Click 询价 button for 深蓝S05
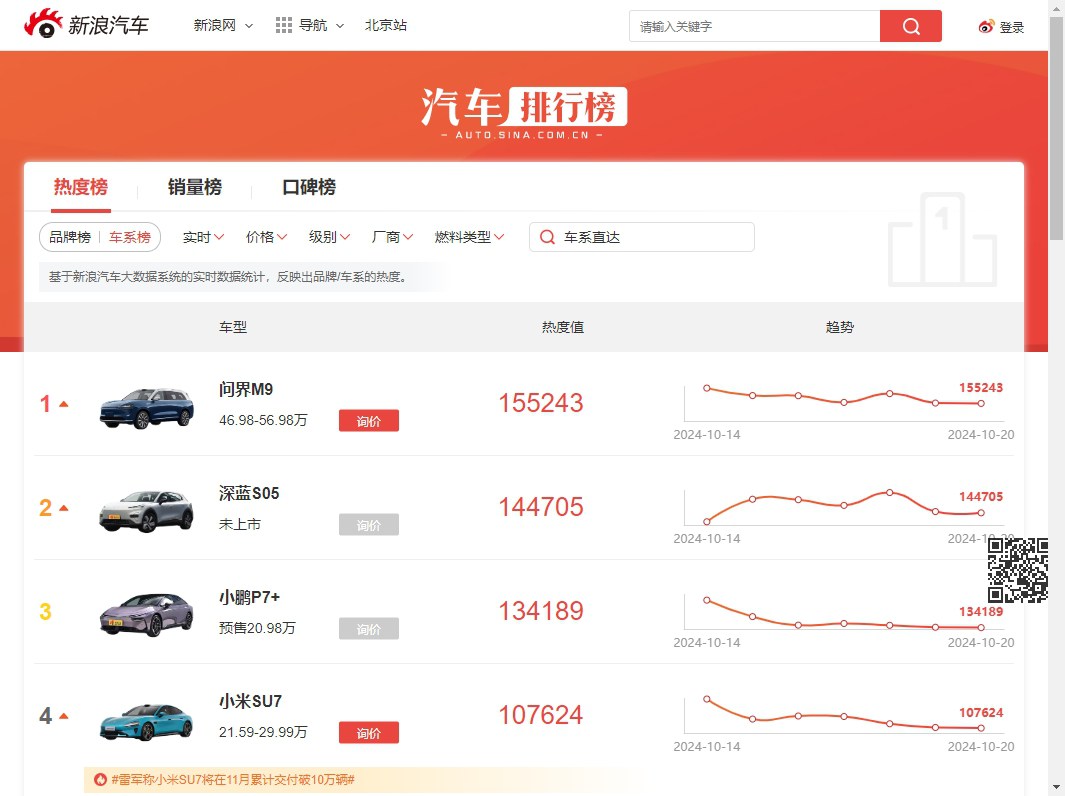1065x796 pixels. pyautogui.click(x=369, y=525)
